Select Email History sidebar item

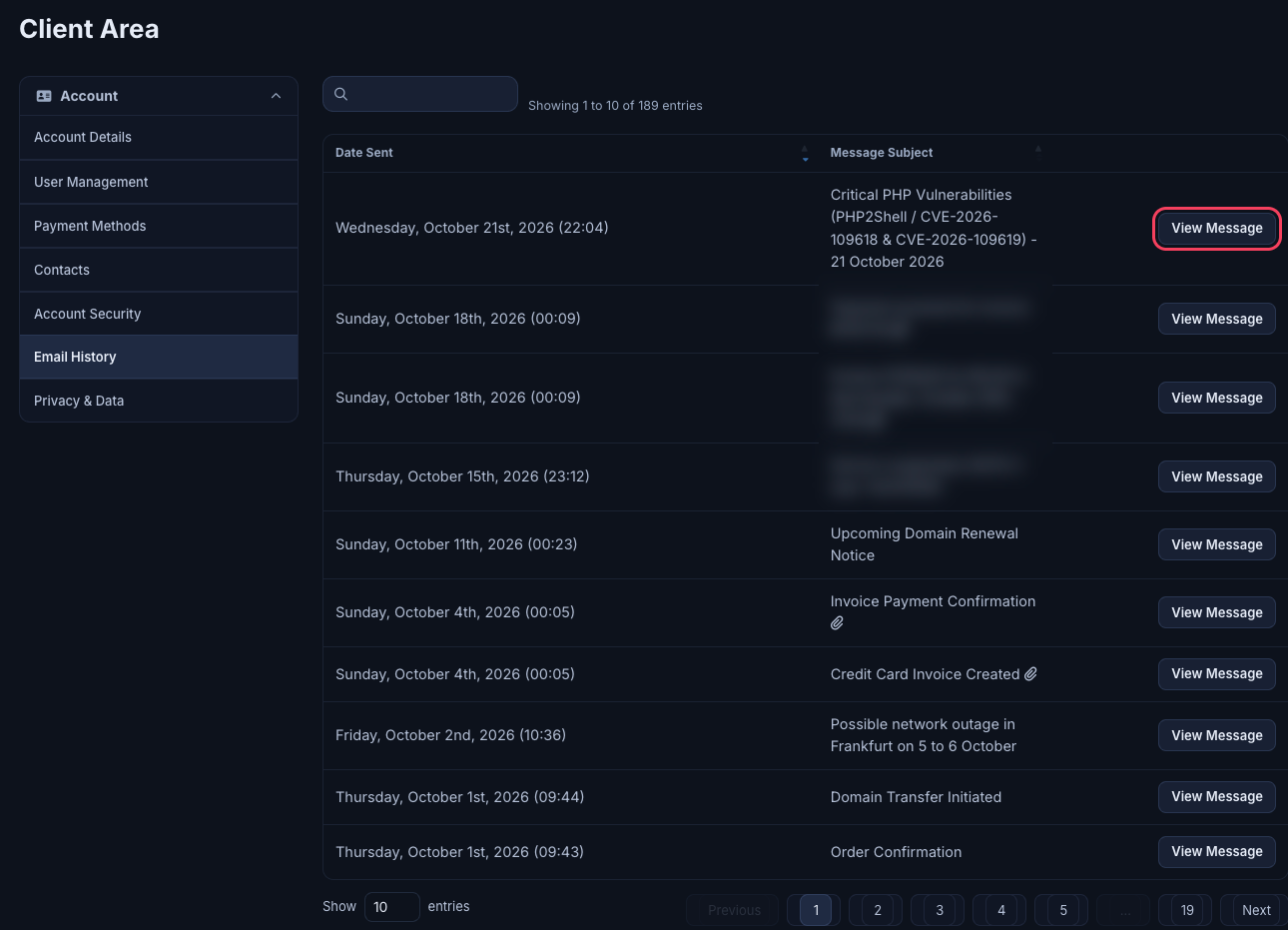159,357
